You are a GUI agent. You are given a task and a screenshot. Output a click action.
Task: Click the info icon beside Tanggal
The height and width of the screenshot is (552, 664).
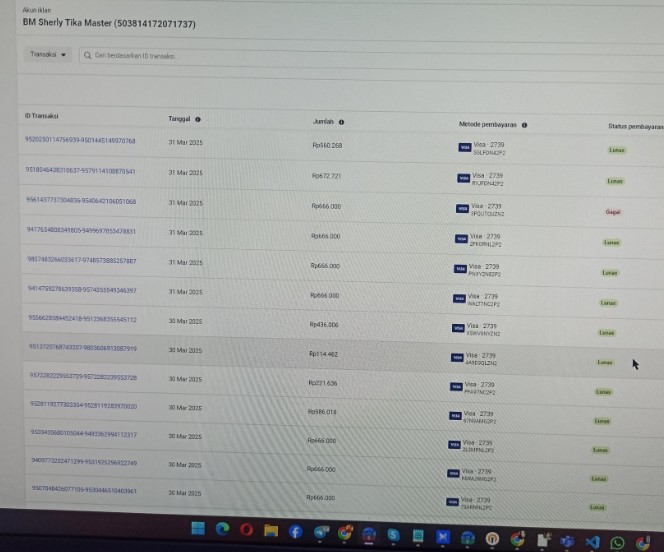coord(198,119)
